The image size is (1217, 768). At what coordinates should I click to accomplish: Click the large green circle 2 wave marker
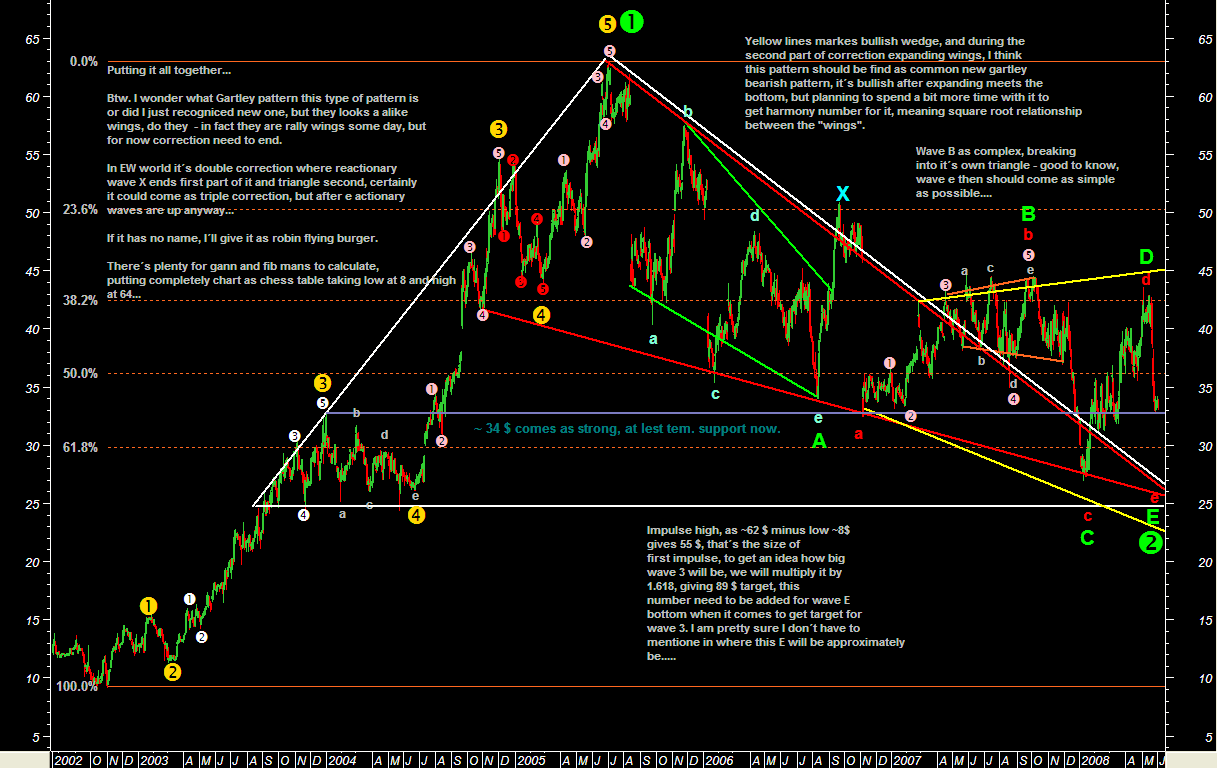click(x=1151, y=543)
